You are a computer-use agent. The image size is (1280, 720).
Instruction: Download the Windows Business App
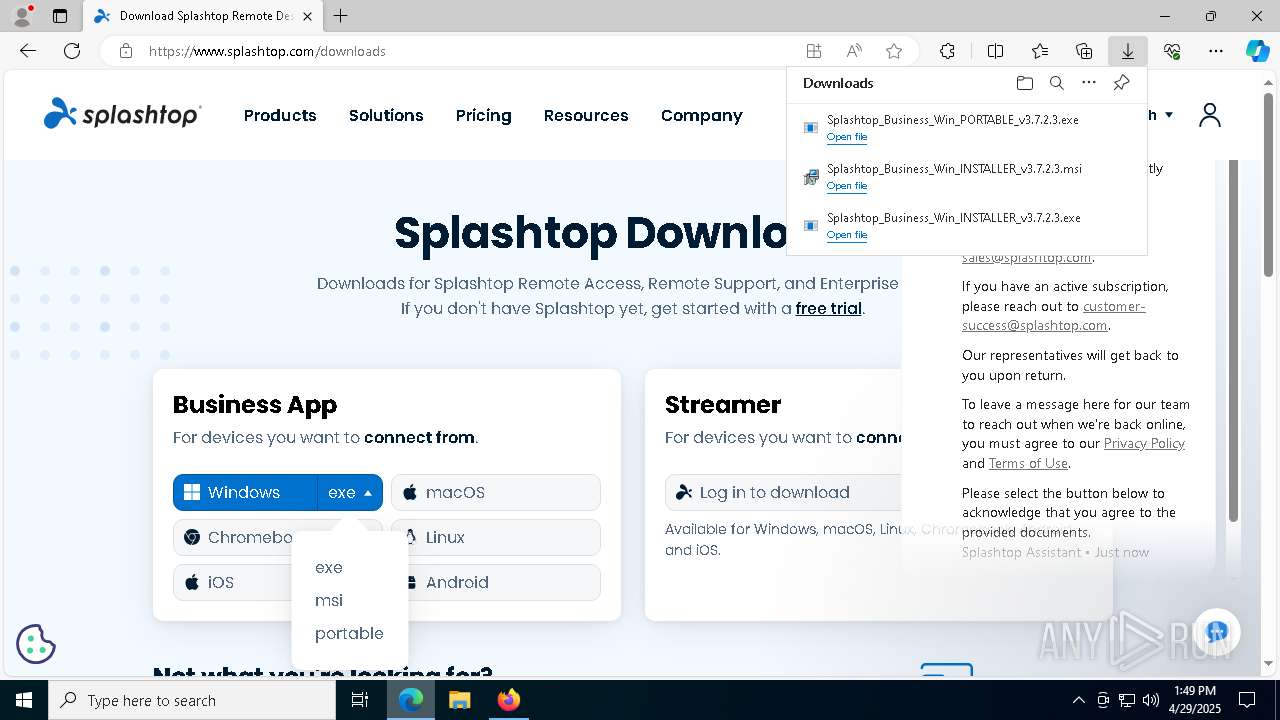[245, 492]
